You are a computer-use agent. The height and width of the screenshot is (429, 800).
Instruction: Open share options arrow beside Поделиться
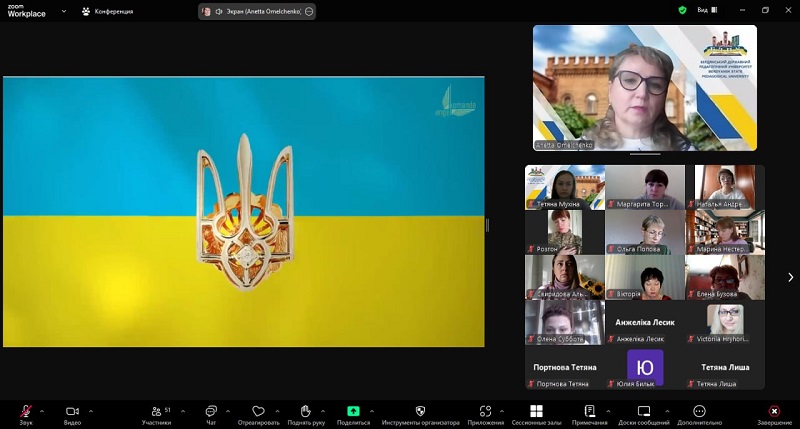point(371,411)
